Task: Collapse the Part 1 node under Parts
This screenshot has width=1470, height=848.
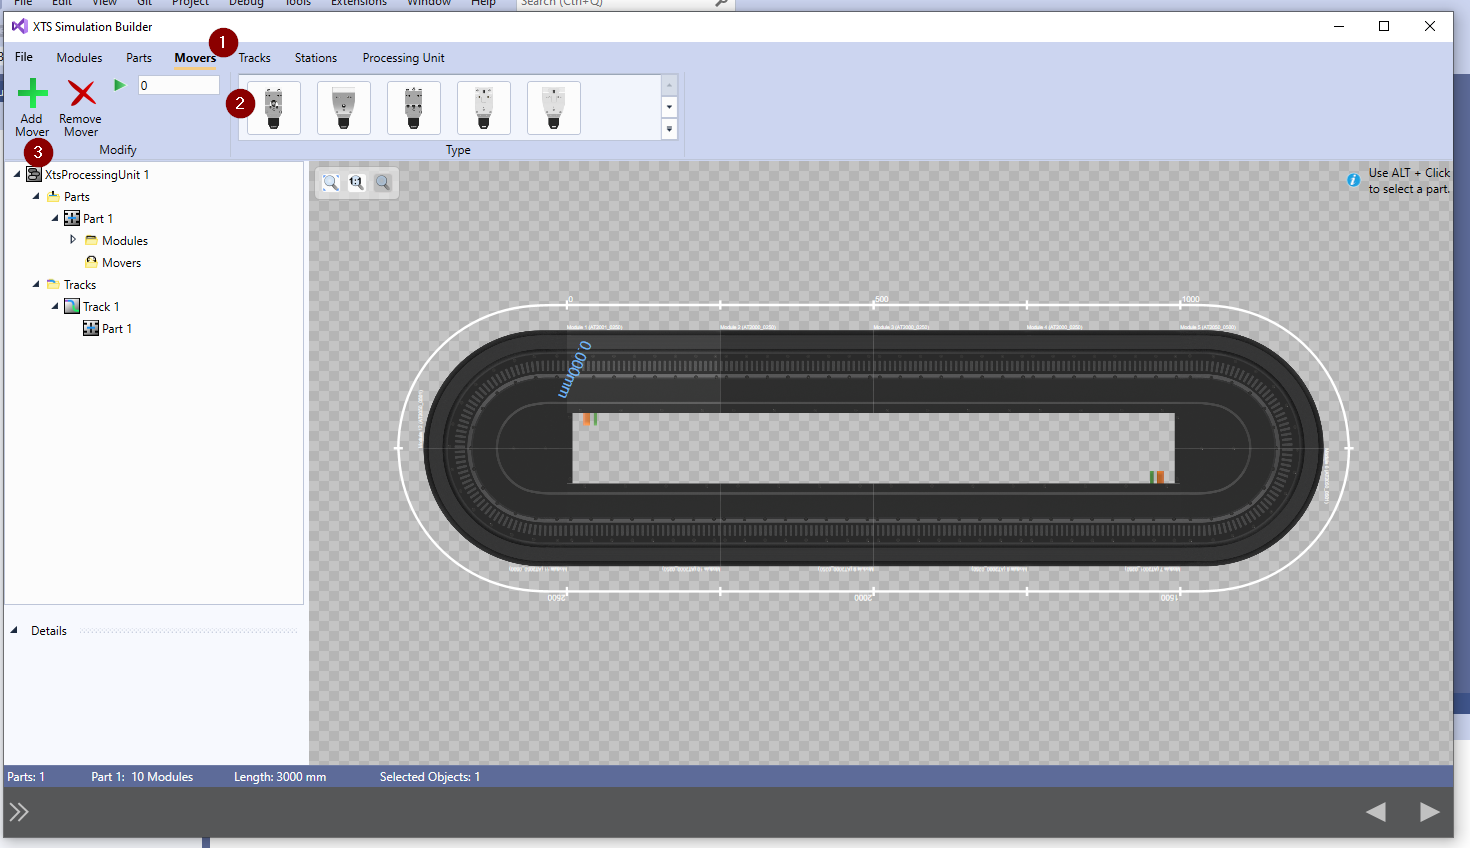Action: [x=55, y=218]
